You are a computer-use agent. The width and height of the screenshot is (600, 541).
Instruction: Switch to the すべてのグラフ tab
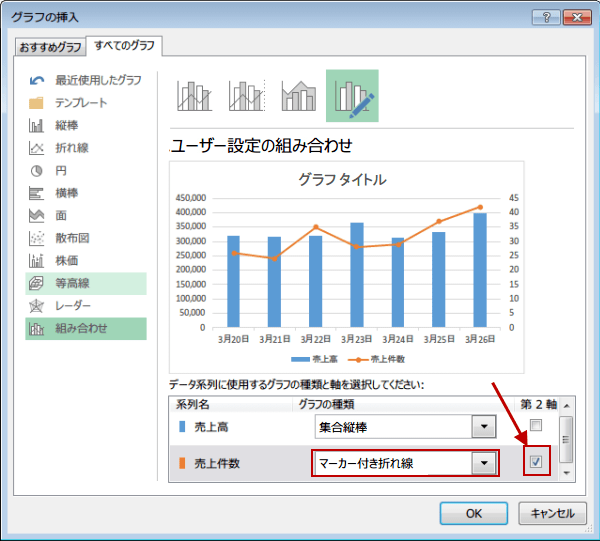coord(124,46)
